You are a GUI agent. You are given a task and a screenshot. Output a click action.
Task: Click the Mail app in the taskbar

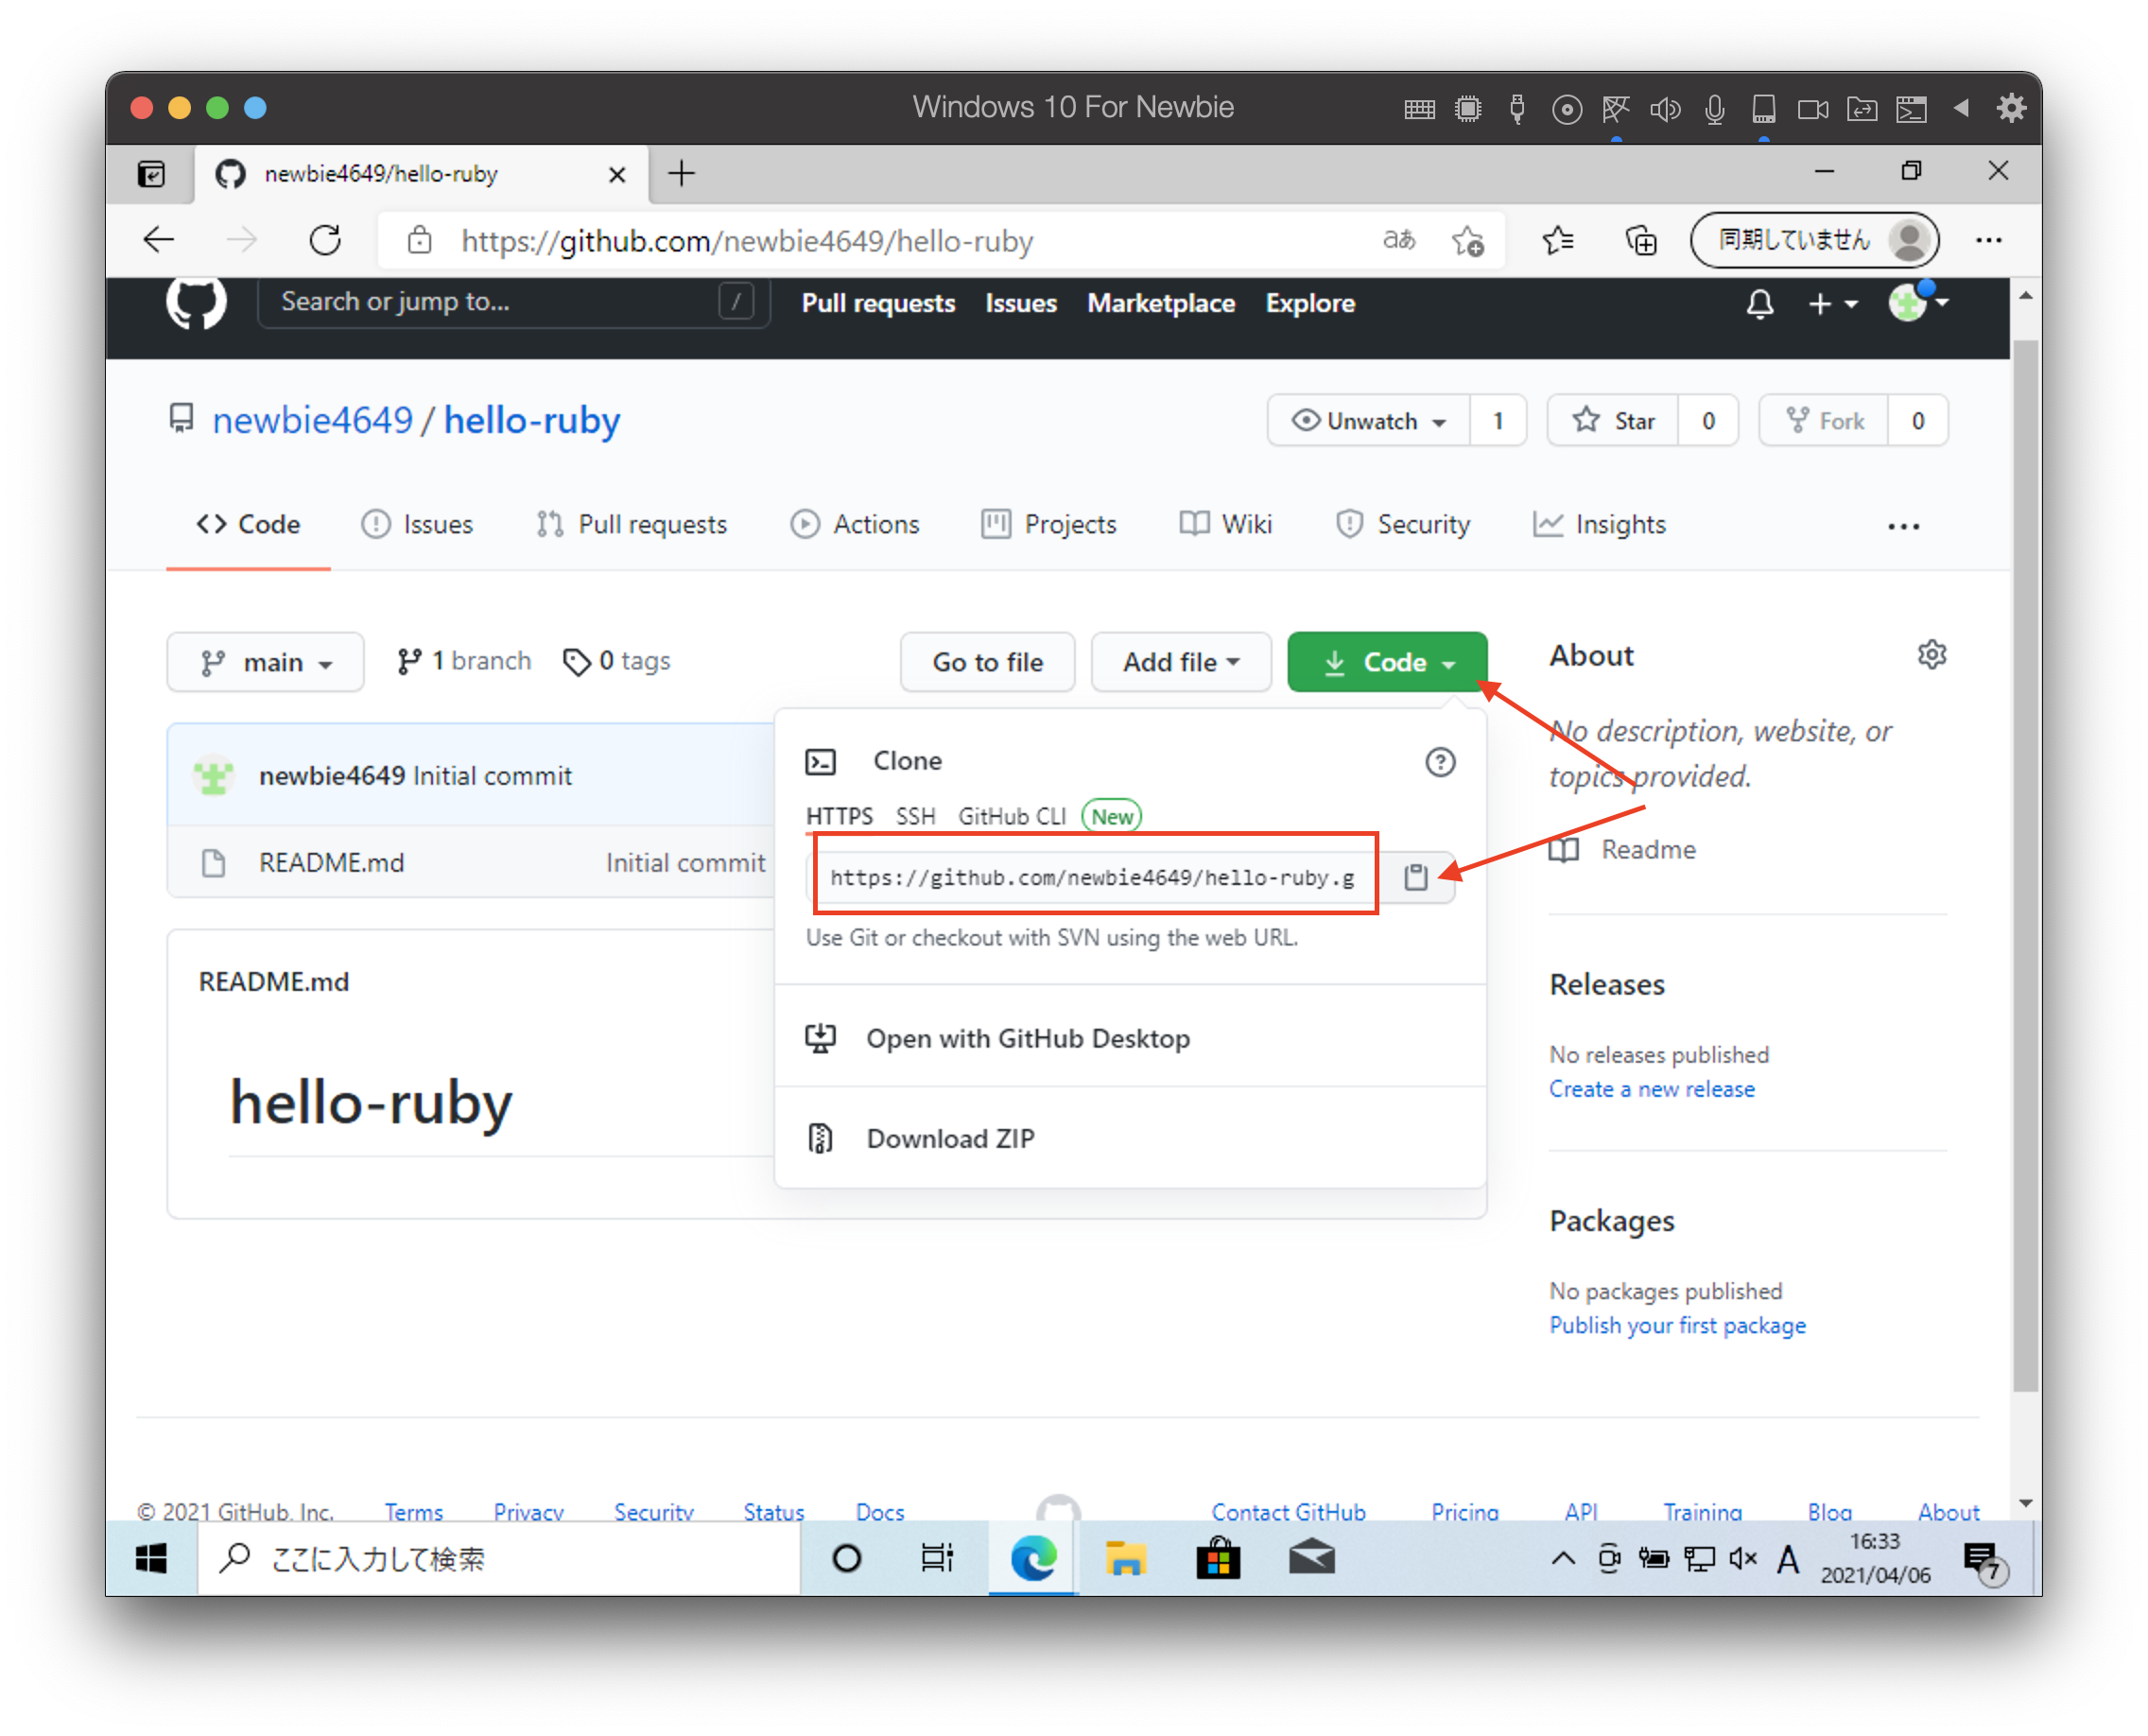tap(1311, 1557)
